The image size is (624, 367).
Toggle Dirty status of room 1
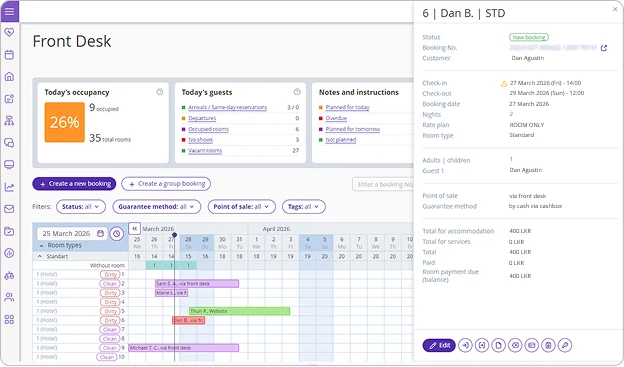(110, 274)
